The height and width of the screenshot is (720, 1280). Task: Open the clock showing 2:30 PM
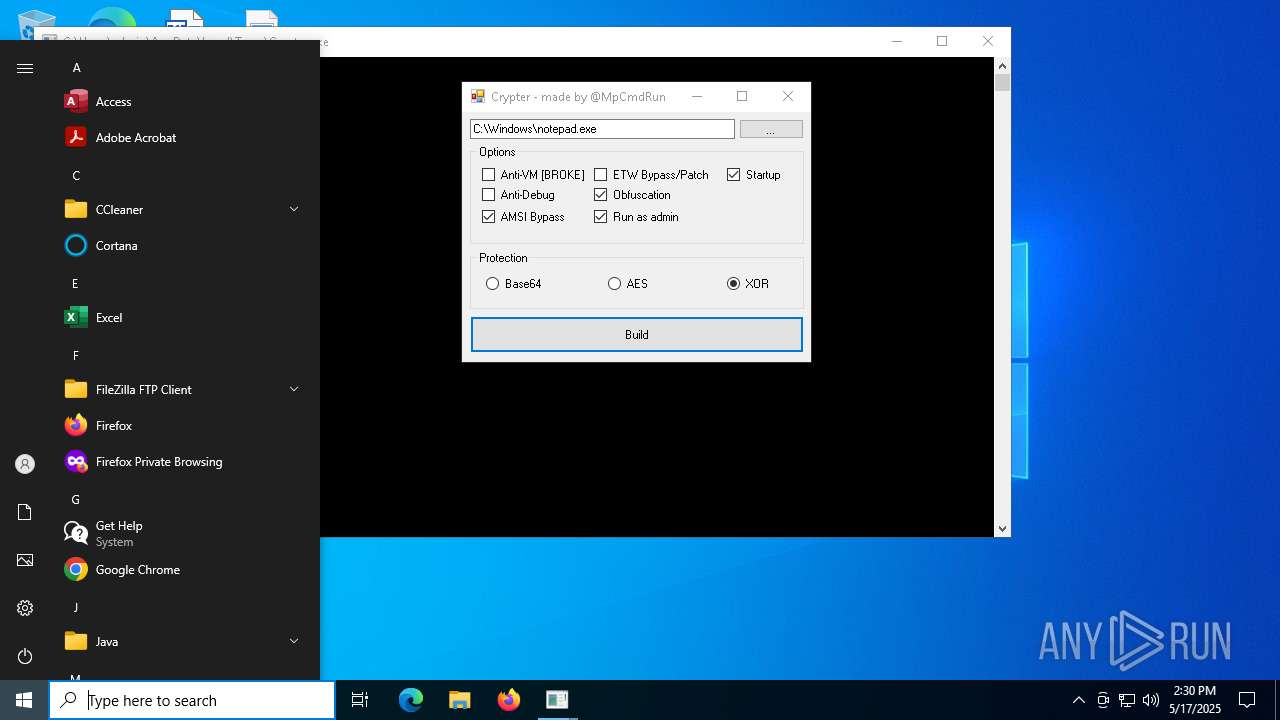point(1195,700)
